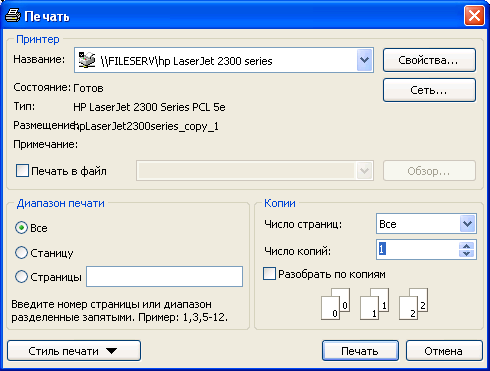Expand the Стиль печати menu button
Viewport: 490px width, 371px height.
pos(74,351)
